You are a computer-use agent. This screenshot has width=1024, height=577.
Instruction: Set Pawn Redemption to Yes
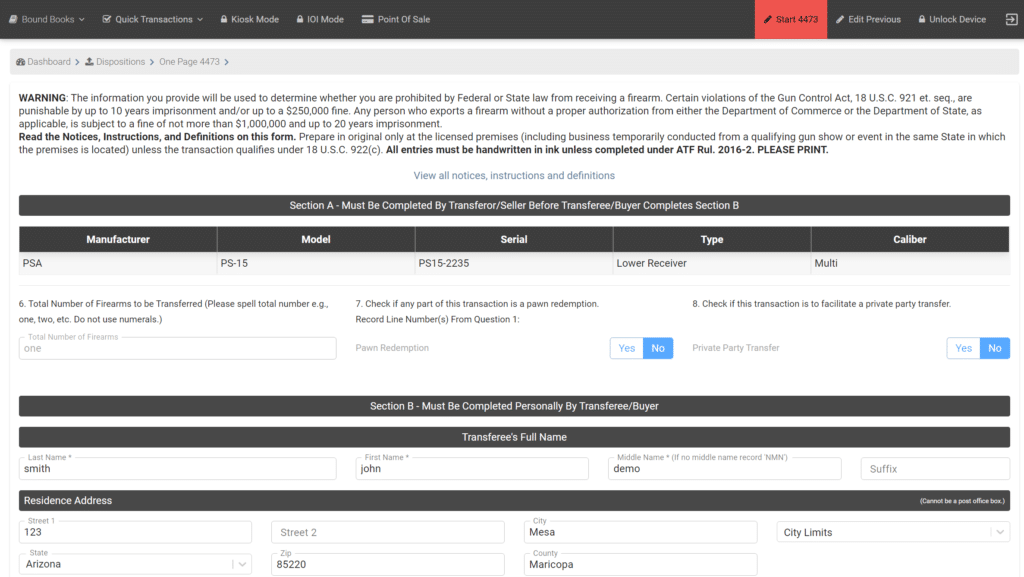[627, 347]
